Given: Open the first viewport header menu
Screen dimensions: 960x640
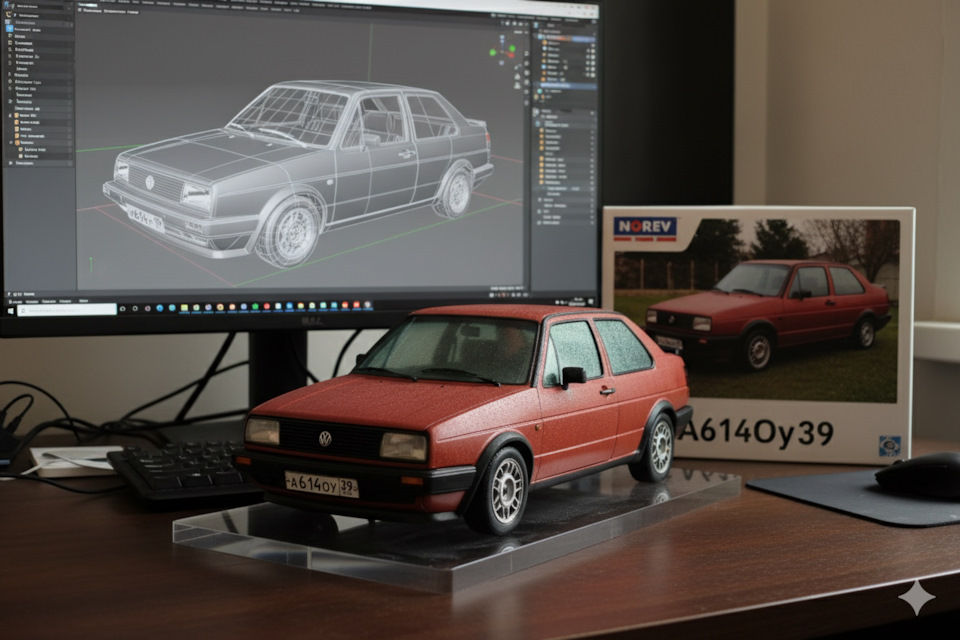Looking at the screenshot, I should (91, 11).
